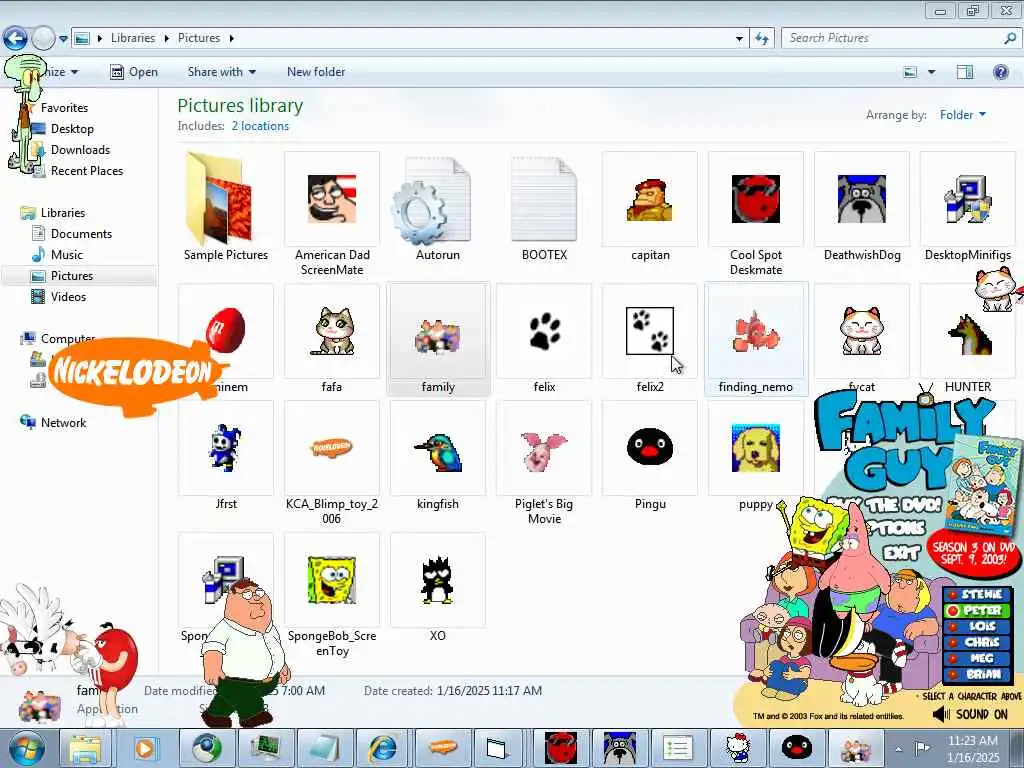1024x768 pixels.
Task: Select PETER in Family Guy character list
Action: pos(977,611)
